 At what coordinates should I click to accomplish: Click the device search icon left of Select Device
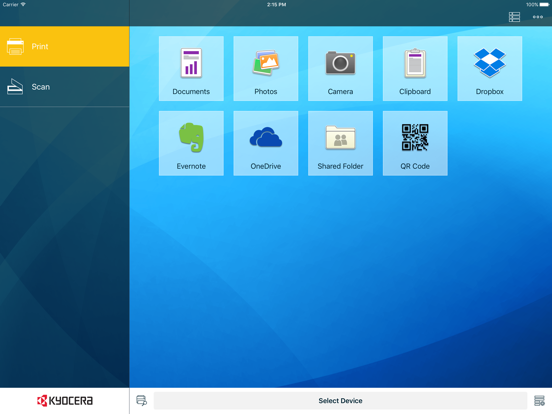tap(142, 401)
